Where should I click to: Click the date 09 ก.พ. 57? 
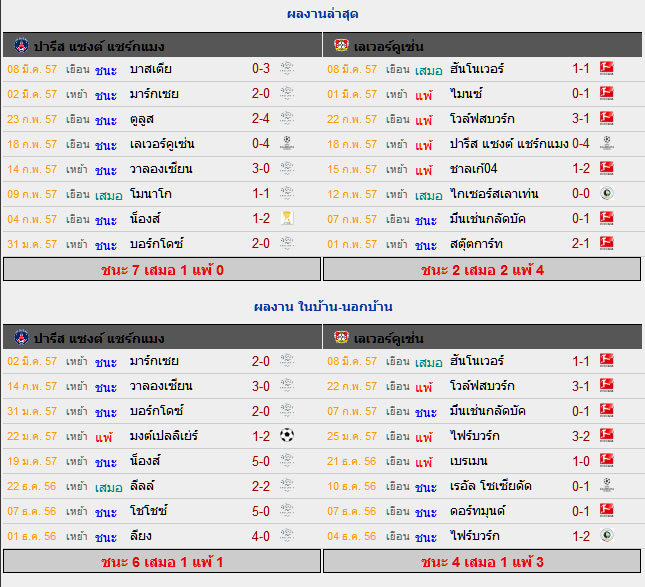[x=32, y=194]
